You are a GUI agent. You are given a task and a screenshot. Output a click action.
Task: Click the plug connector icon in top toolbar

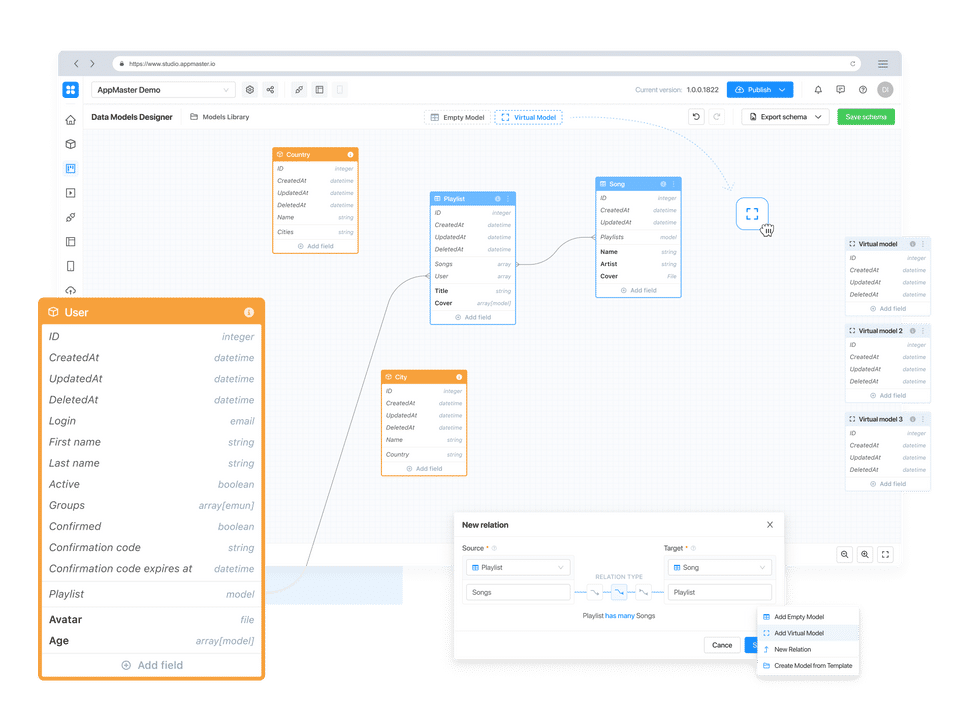point(299,89)
